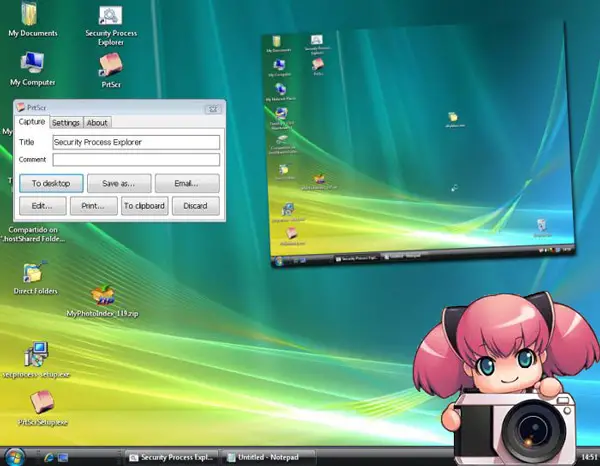Image resolution: width=600 pixels, height=466 pixels.
Task: Click the Comment input field
Action: (x=136, y=160)
